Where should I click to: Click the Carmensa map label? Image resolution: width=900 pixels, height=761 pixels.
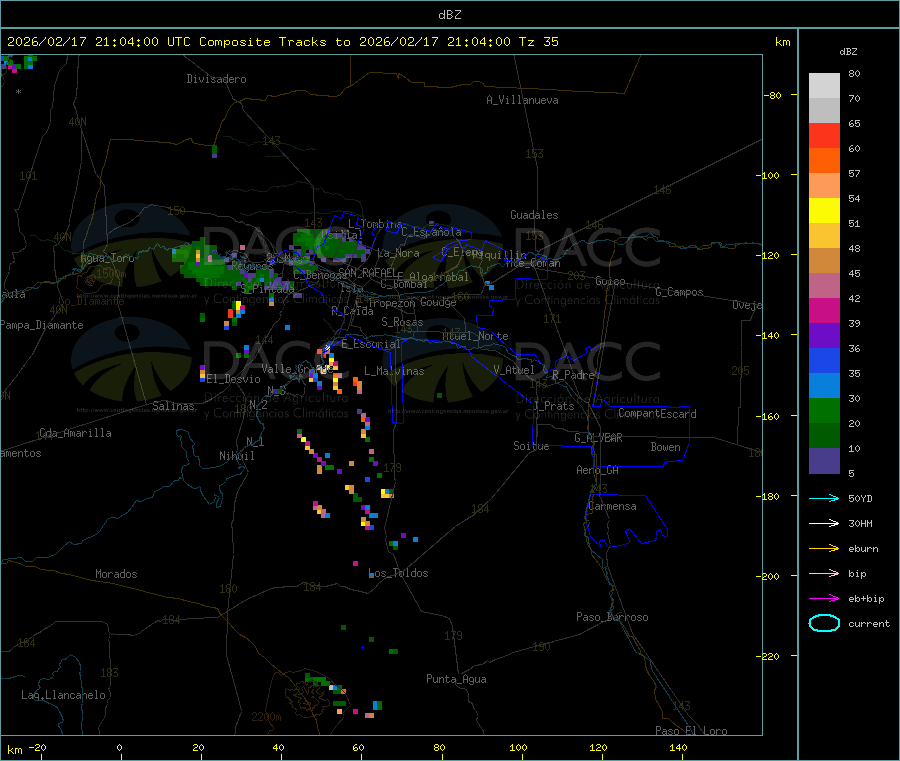pos(612,506)
